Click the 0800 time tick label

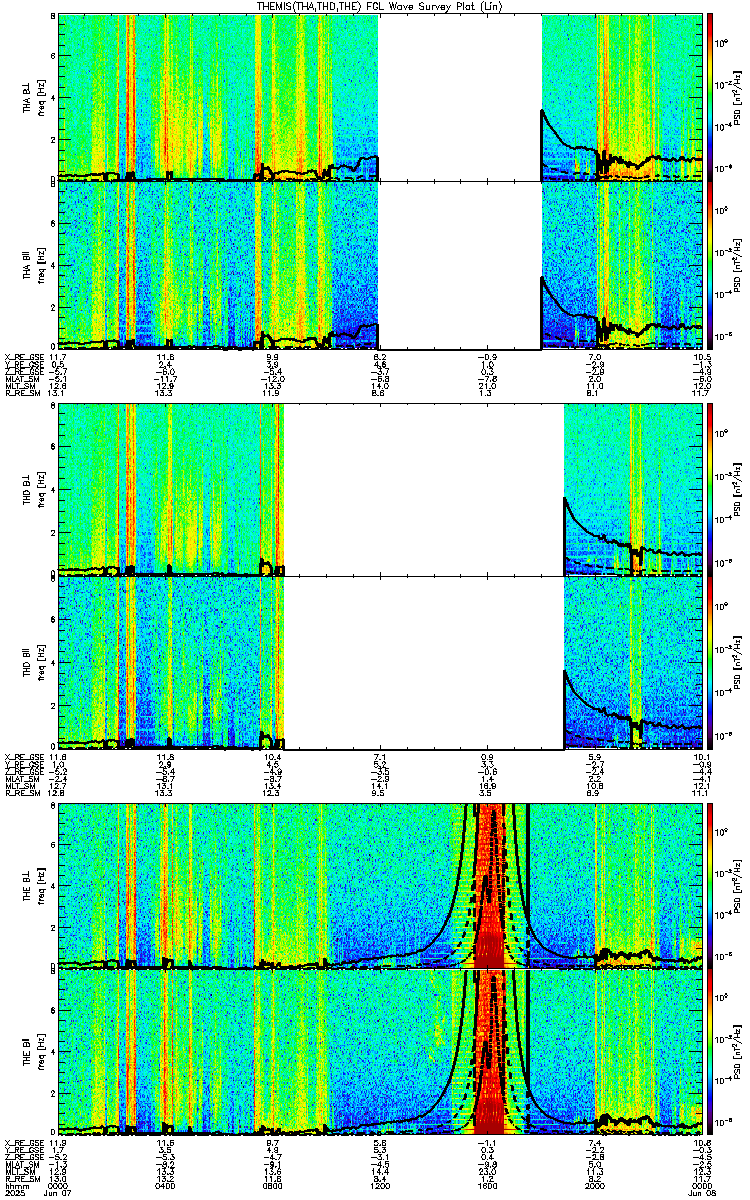[273, 1186]
